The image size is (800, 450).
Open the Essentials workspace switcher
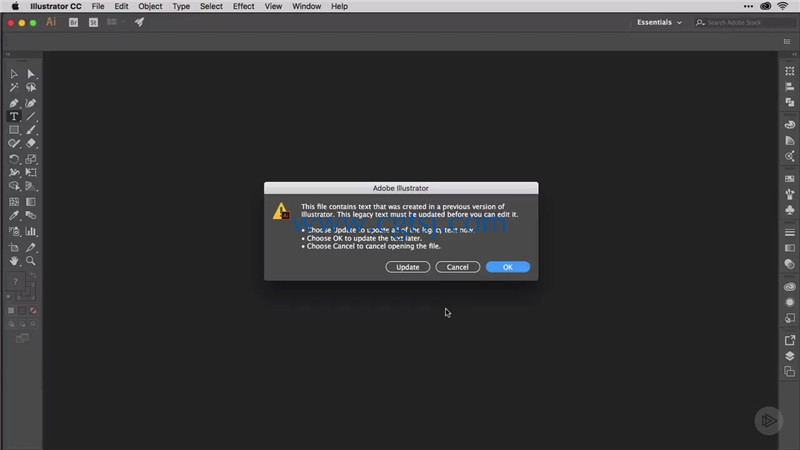coord(659,22)
